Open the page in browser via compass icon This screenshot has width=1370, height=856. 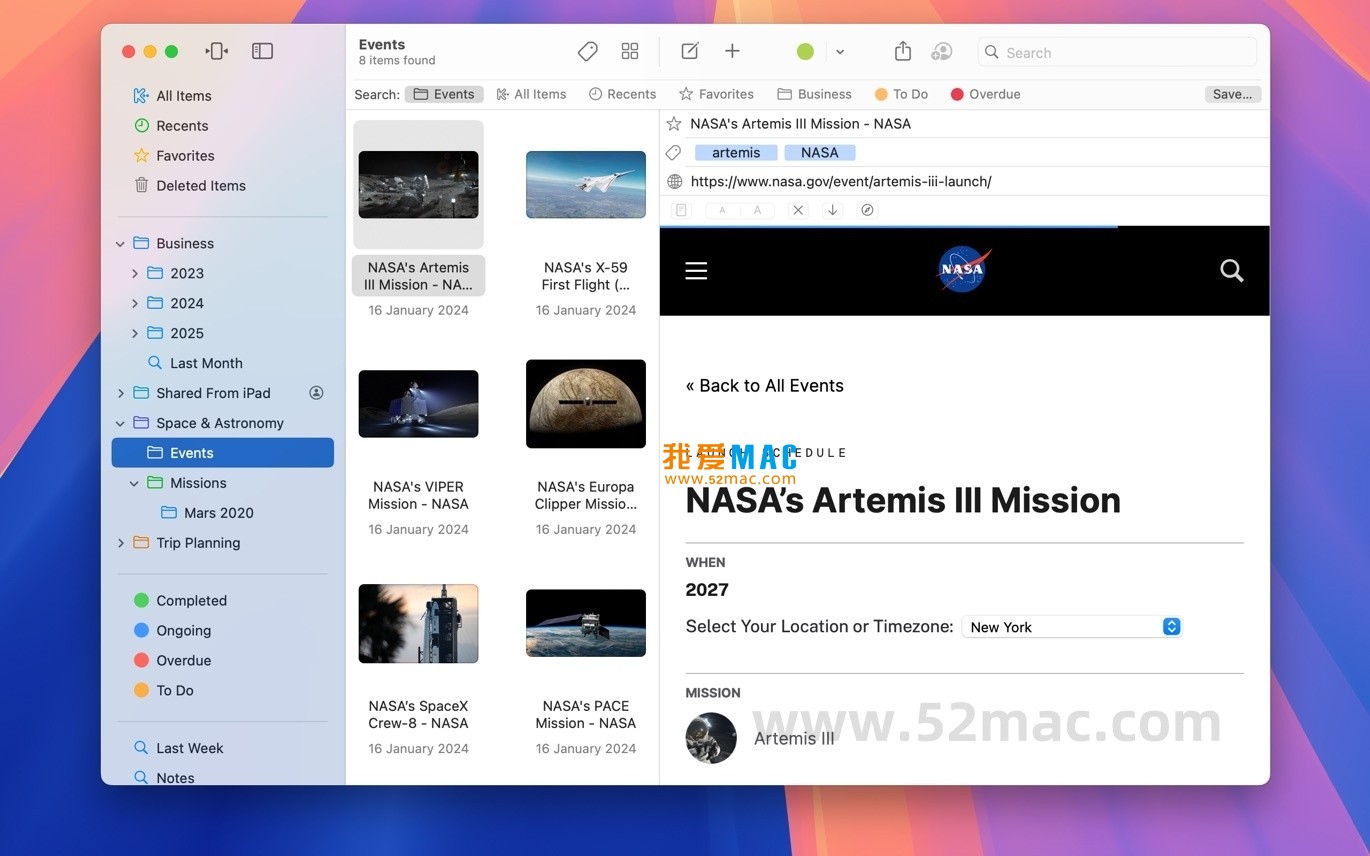coord(866,210)
